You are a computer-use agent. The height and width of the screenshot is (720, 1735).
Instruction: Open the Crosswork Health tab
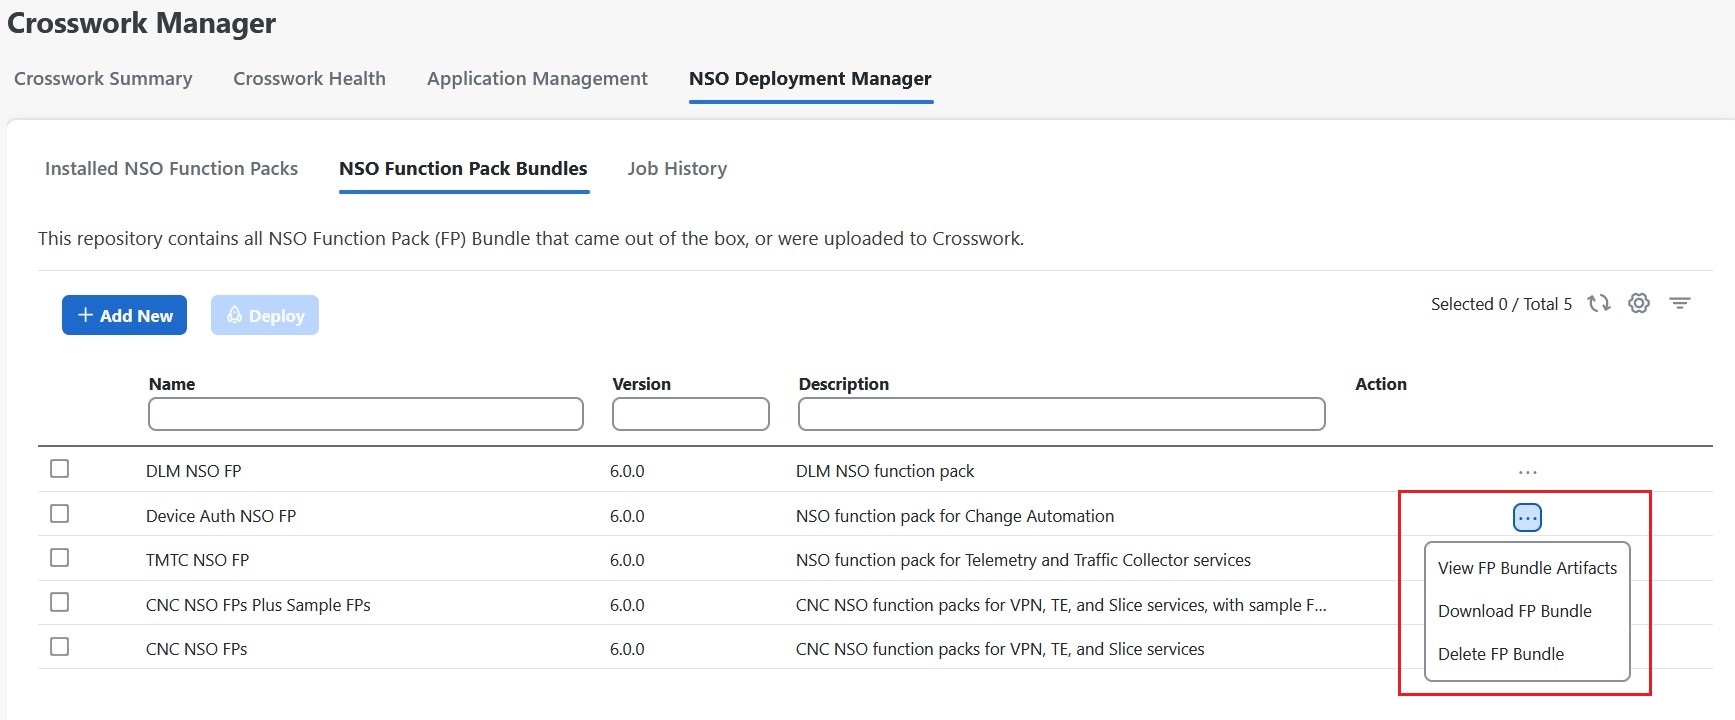(309, 78)
